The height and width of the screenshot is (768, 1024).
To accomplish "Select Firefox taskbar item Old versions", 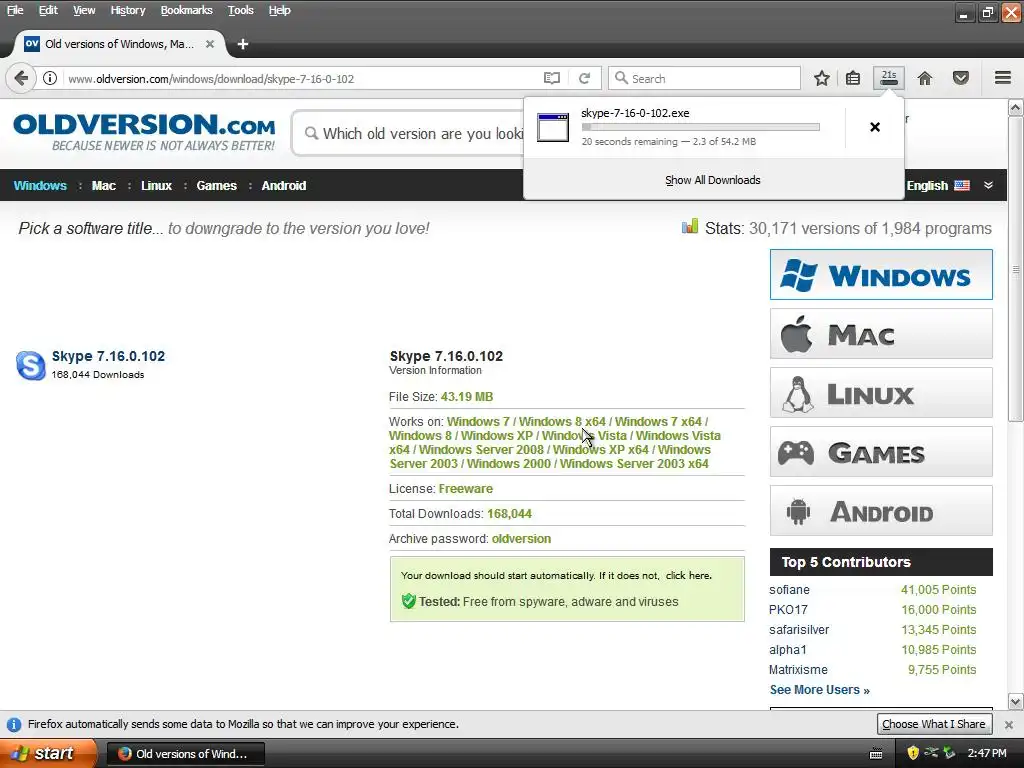I will pos(185,754).
